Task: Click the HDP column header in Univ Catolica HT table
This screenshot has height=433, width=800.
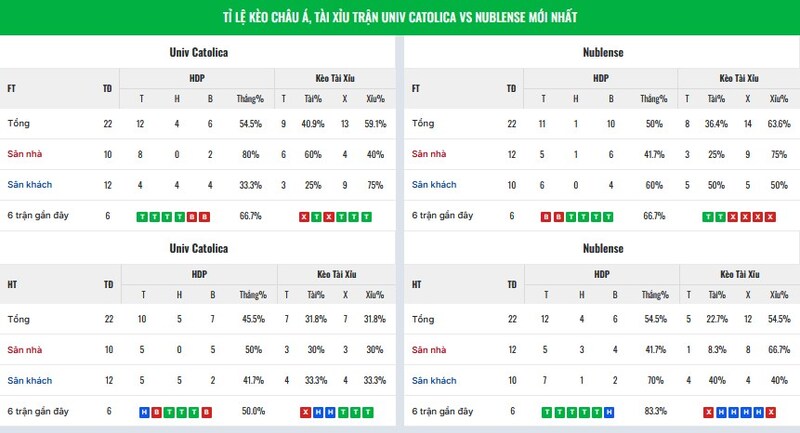Action: pyautogui.click(x=198, y=273)
